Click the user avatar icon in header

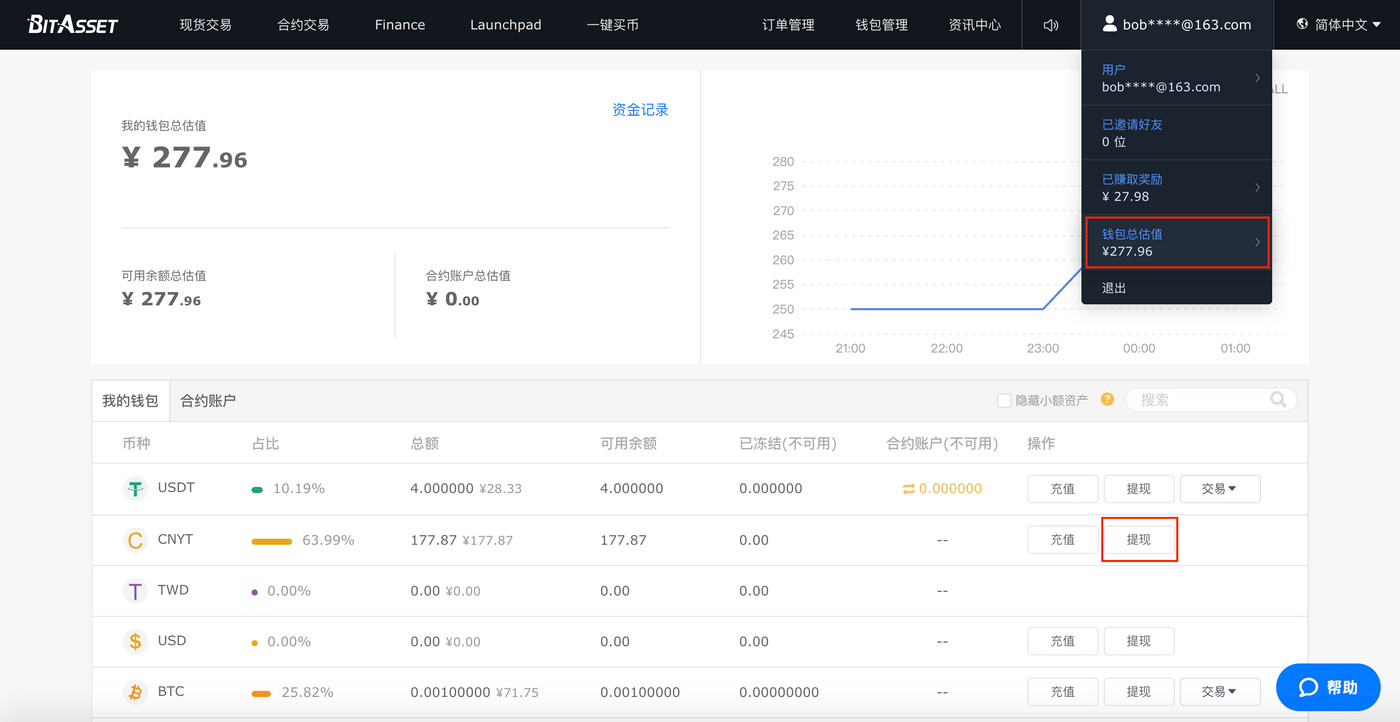coord(1109,24)
